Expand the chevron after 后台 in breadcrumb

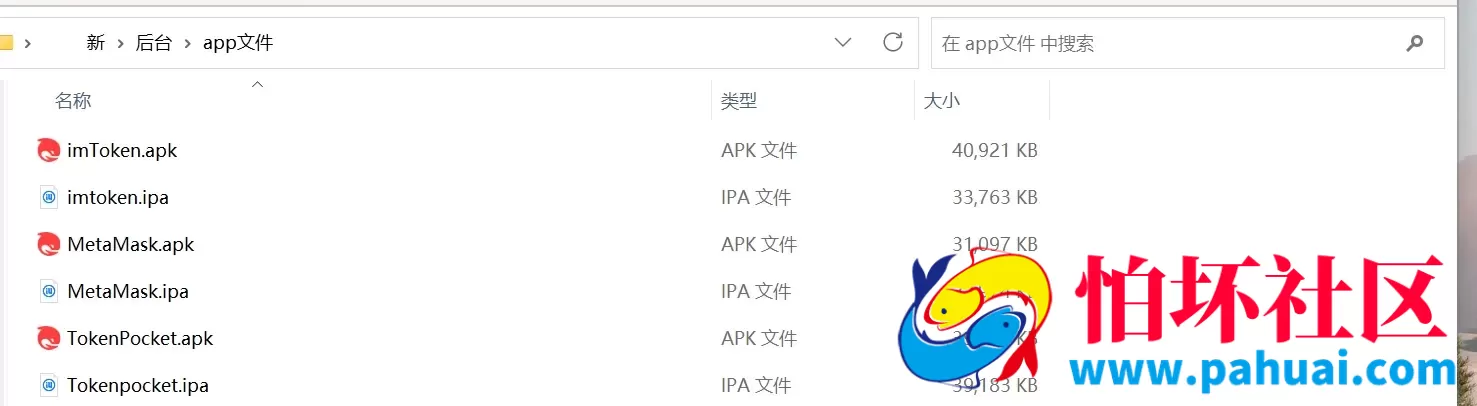(187, 43)
